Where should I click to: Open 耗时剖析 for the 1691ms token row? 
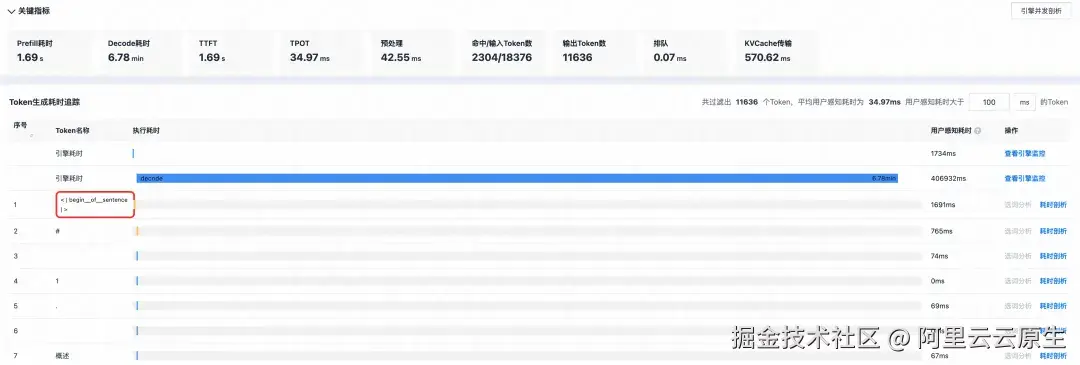pos(1052,205)
